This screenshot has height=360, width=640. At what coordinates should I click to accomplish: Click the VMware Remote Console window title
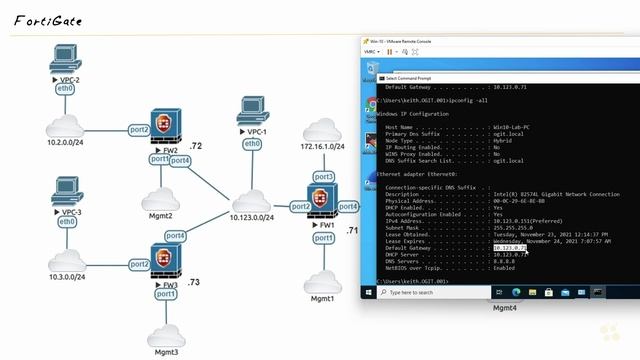[401, 41]
